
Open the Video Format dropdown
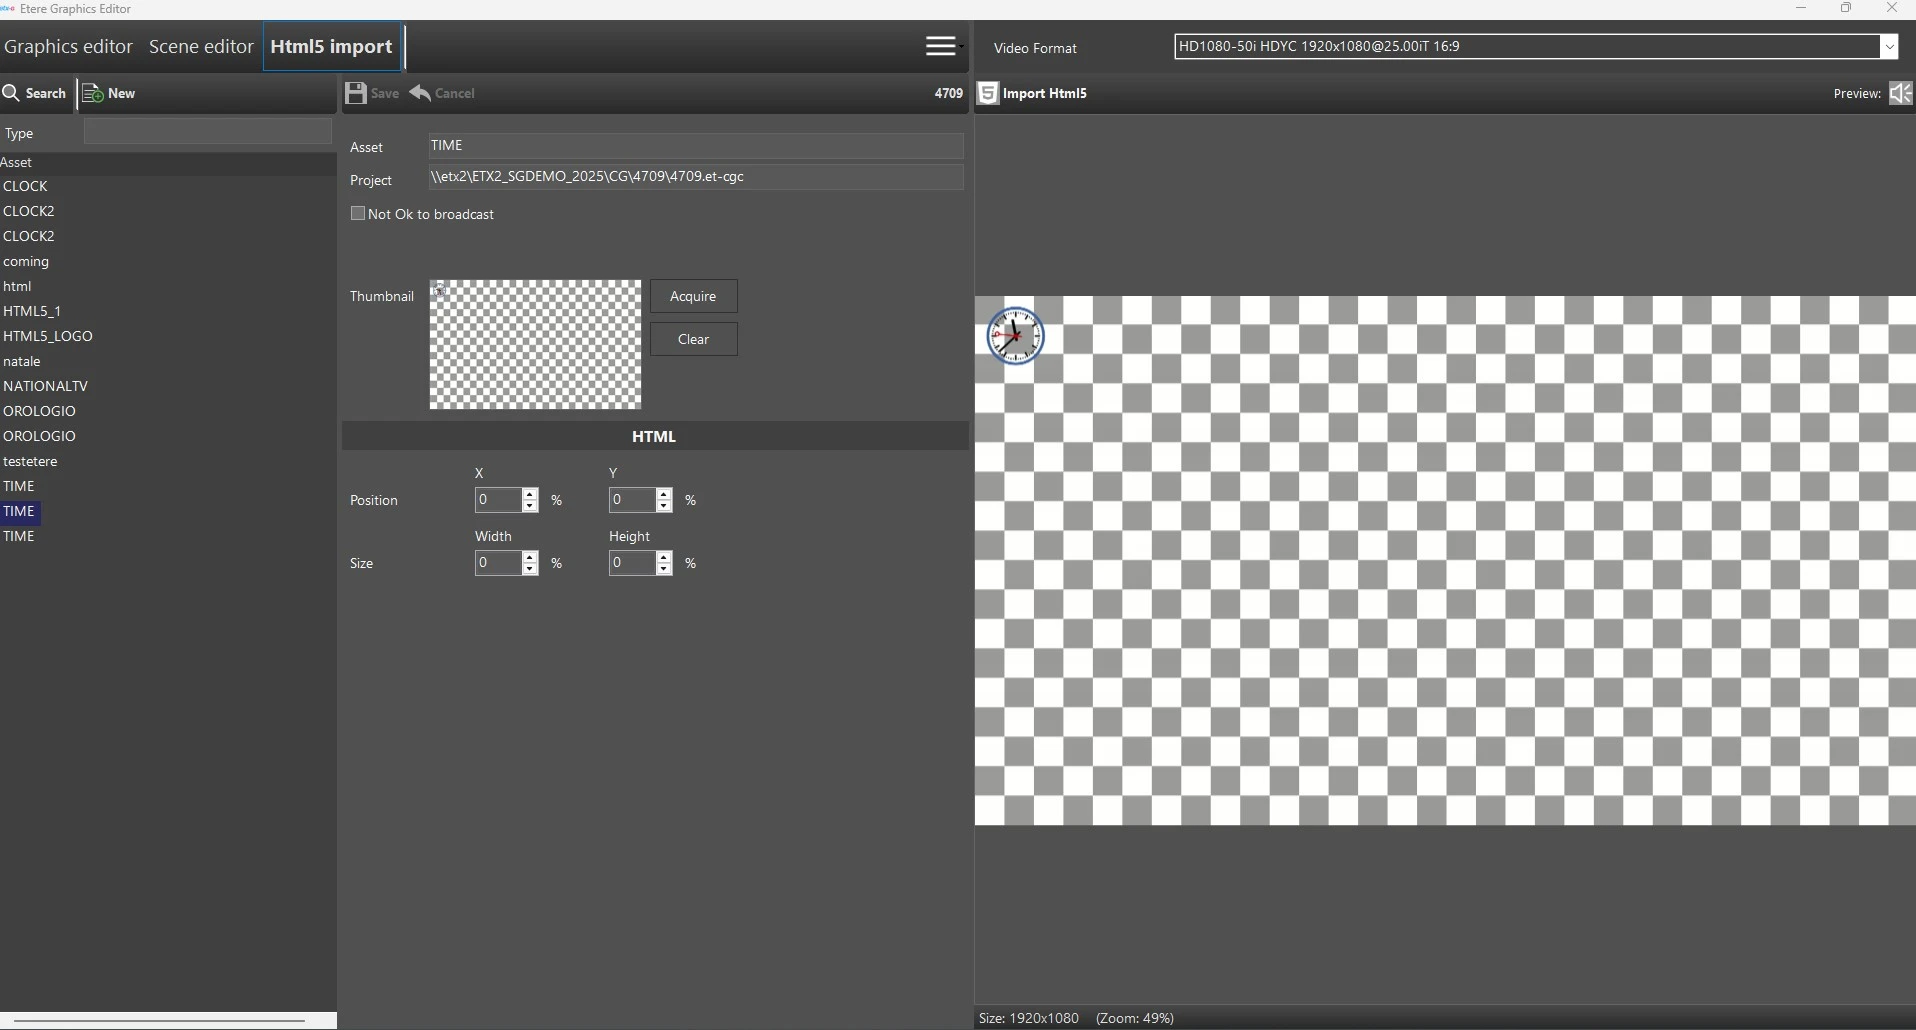(x=1889, y=47)
